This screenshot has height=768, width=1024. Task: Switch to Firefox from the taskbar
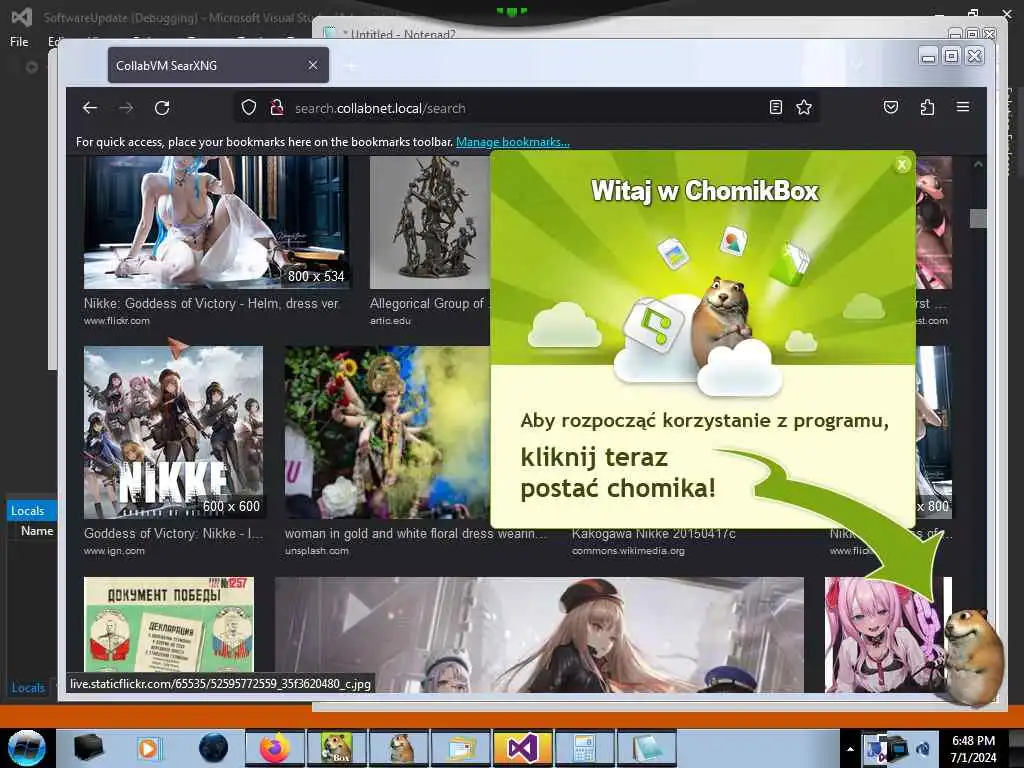tap(274, 748)
